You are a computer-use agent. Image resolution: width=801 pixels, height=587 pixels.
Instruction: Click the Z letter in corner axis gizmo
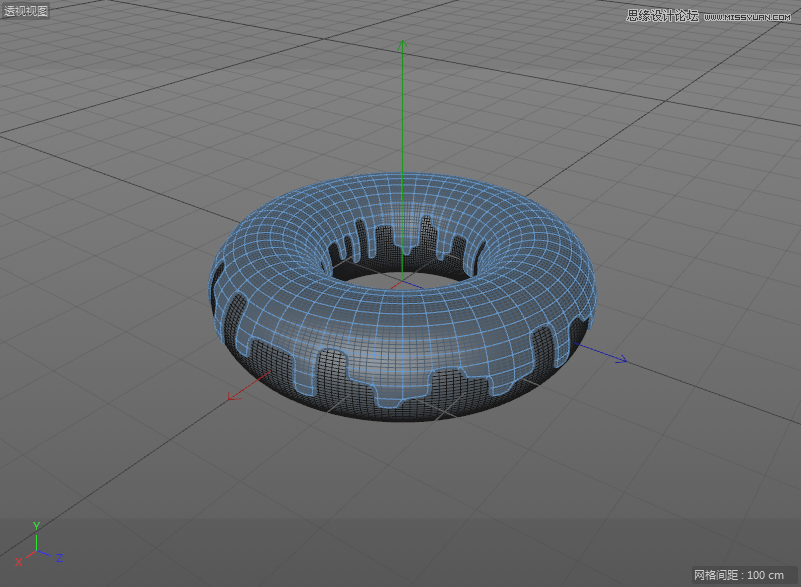60,556
